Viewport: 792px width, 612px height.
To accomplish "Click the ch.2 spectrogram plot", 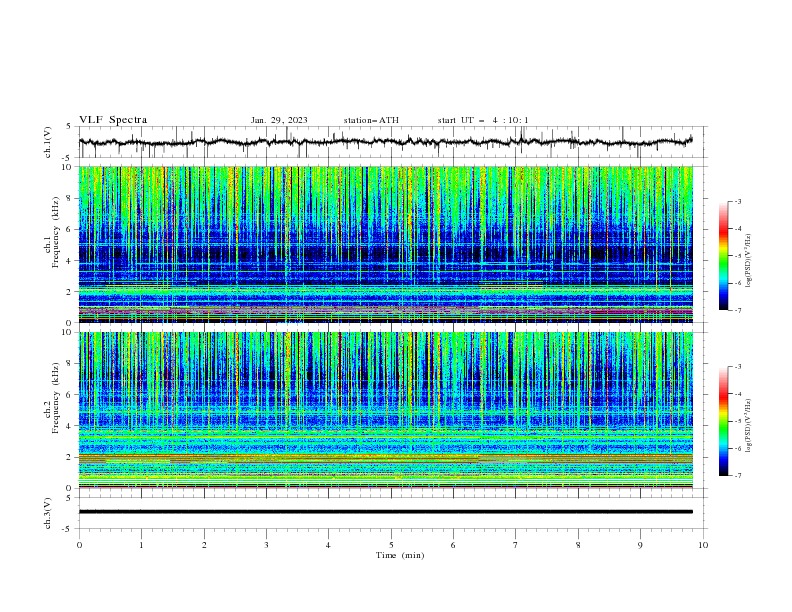I will click(x=386, y=410).
